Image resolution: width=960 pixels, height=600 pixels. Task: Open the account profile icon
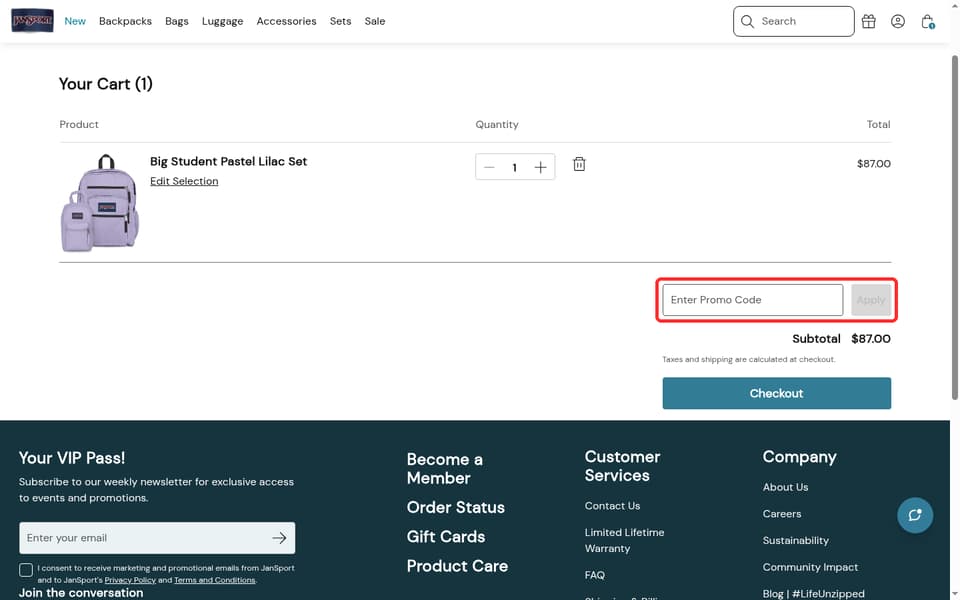pos(898,21)
